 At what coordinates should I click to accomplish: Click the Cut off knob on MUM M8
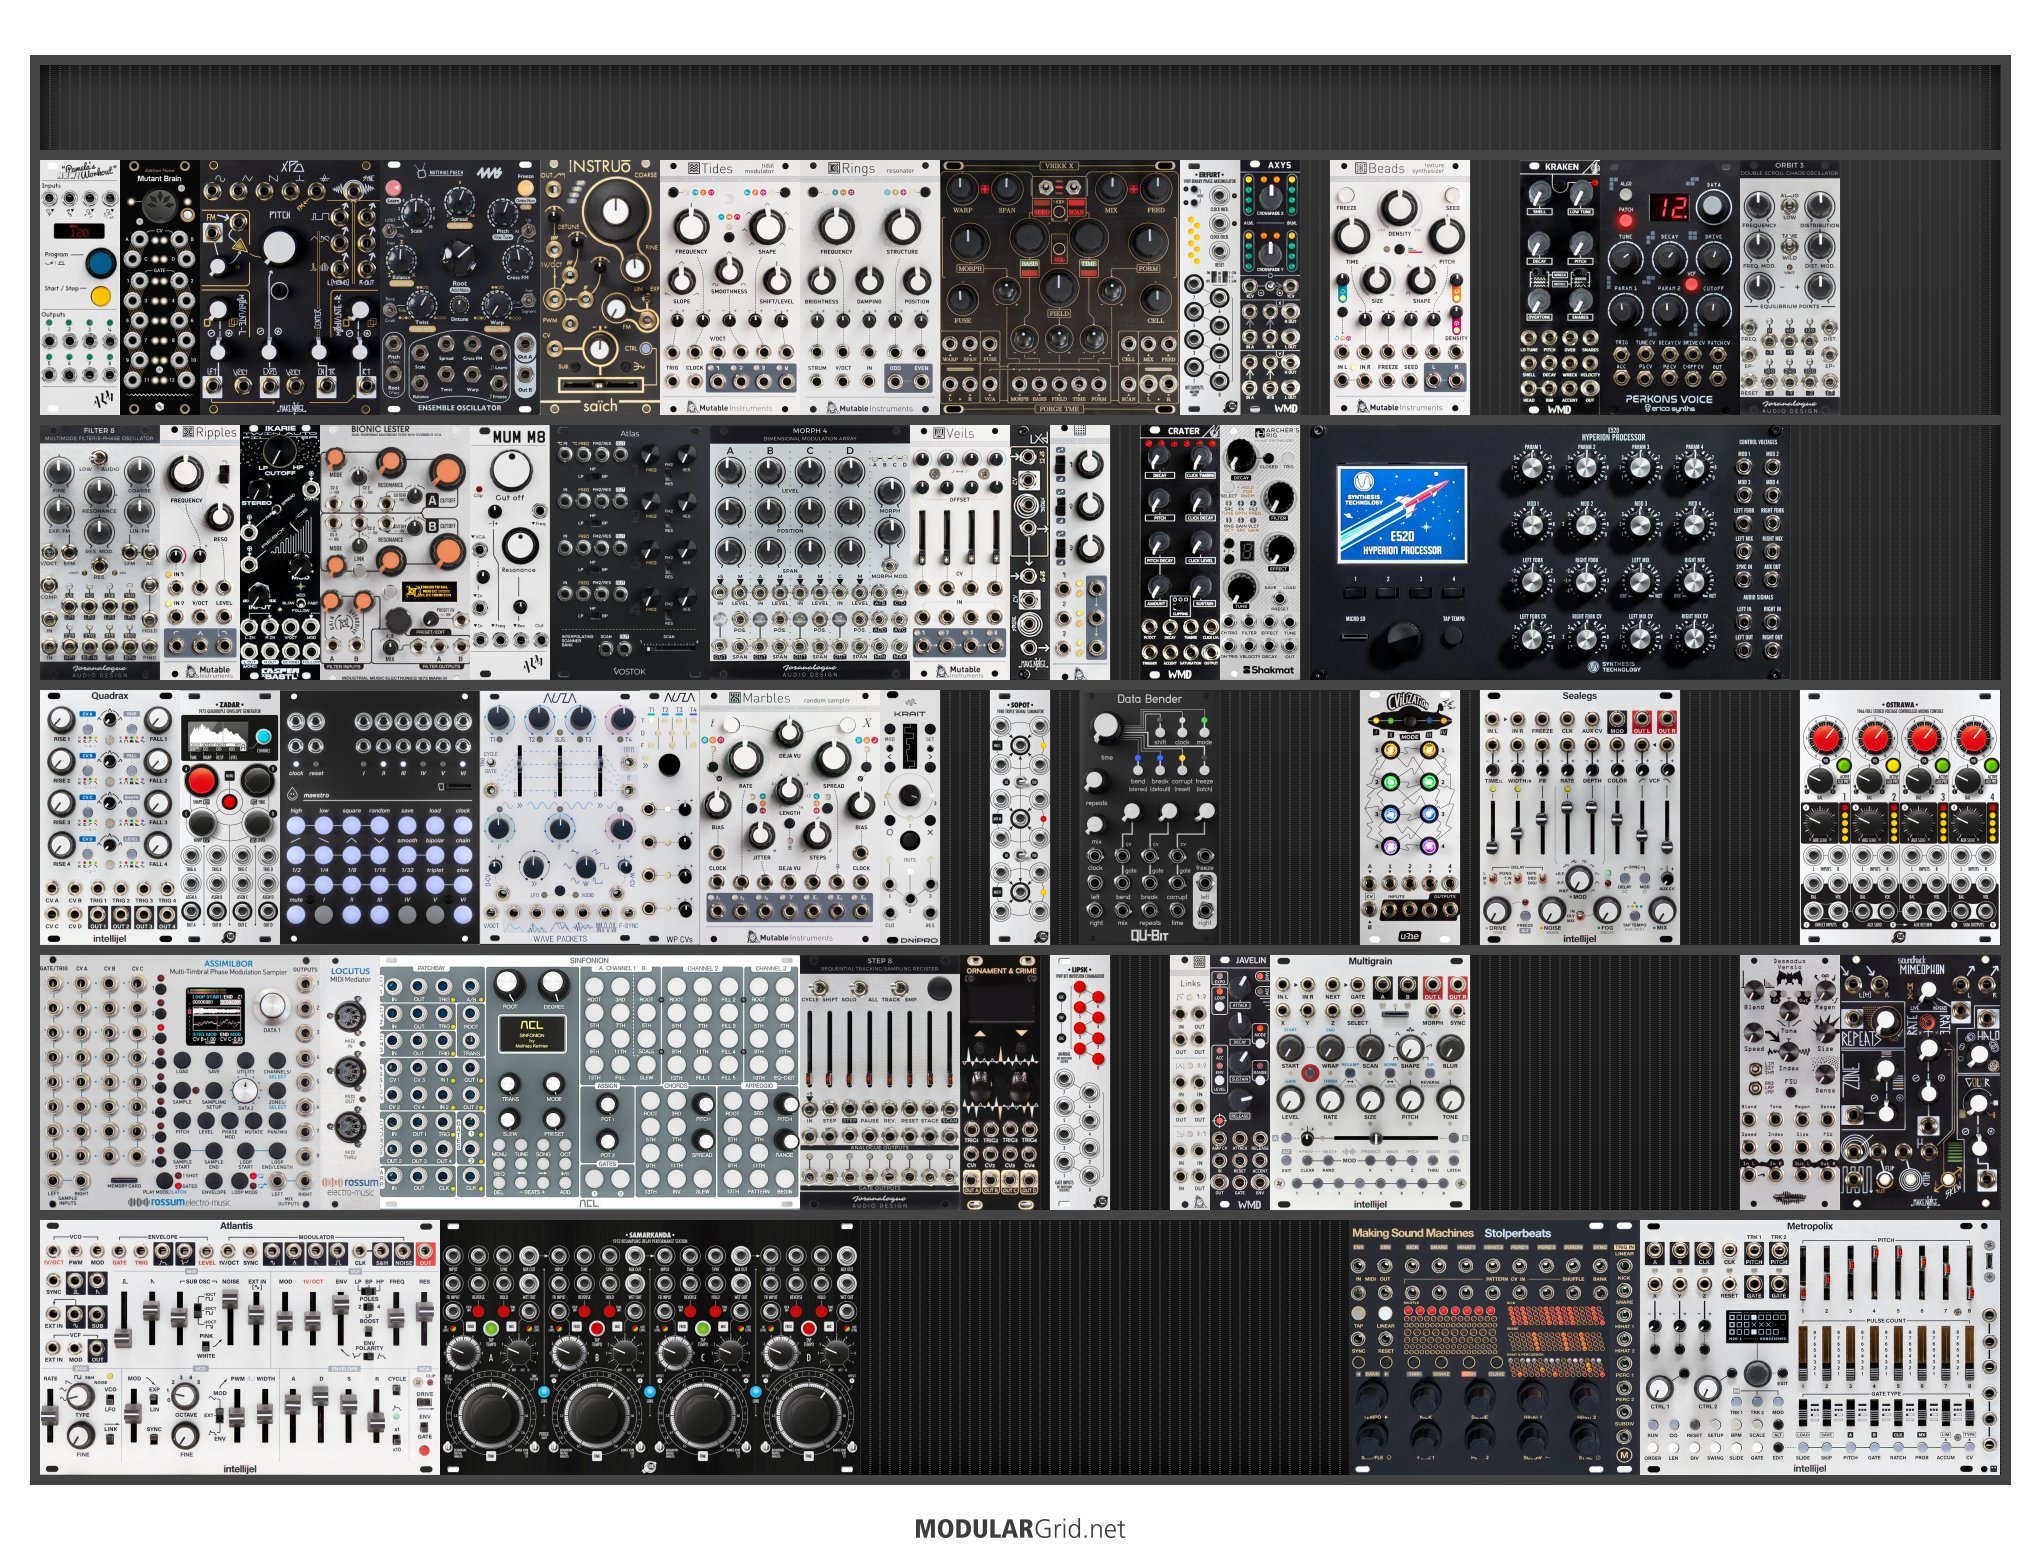coord(511,470)
